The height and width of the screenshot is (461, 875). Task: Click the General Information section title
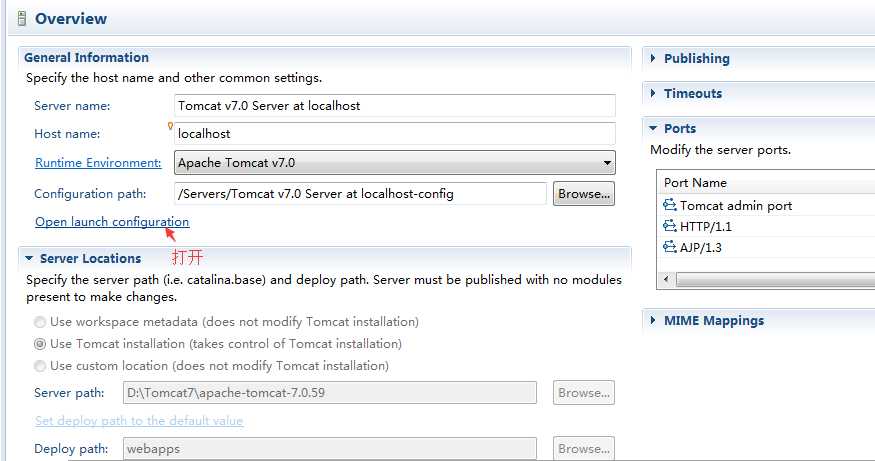[86, 57]
